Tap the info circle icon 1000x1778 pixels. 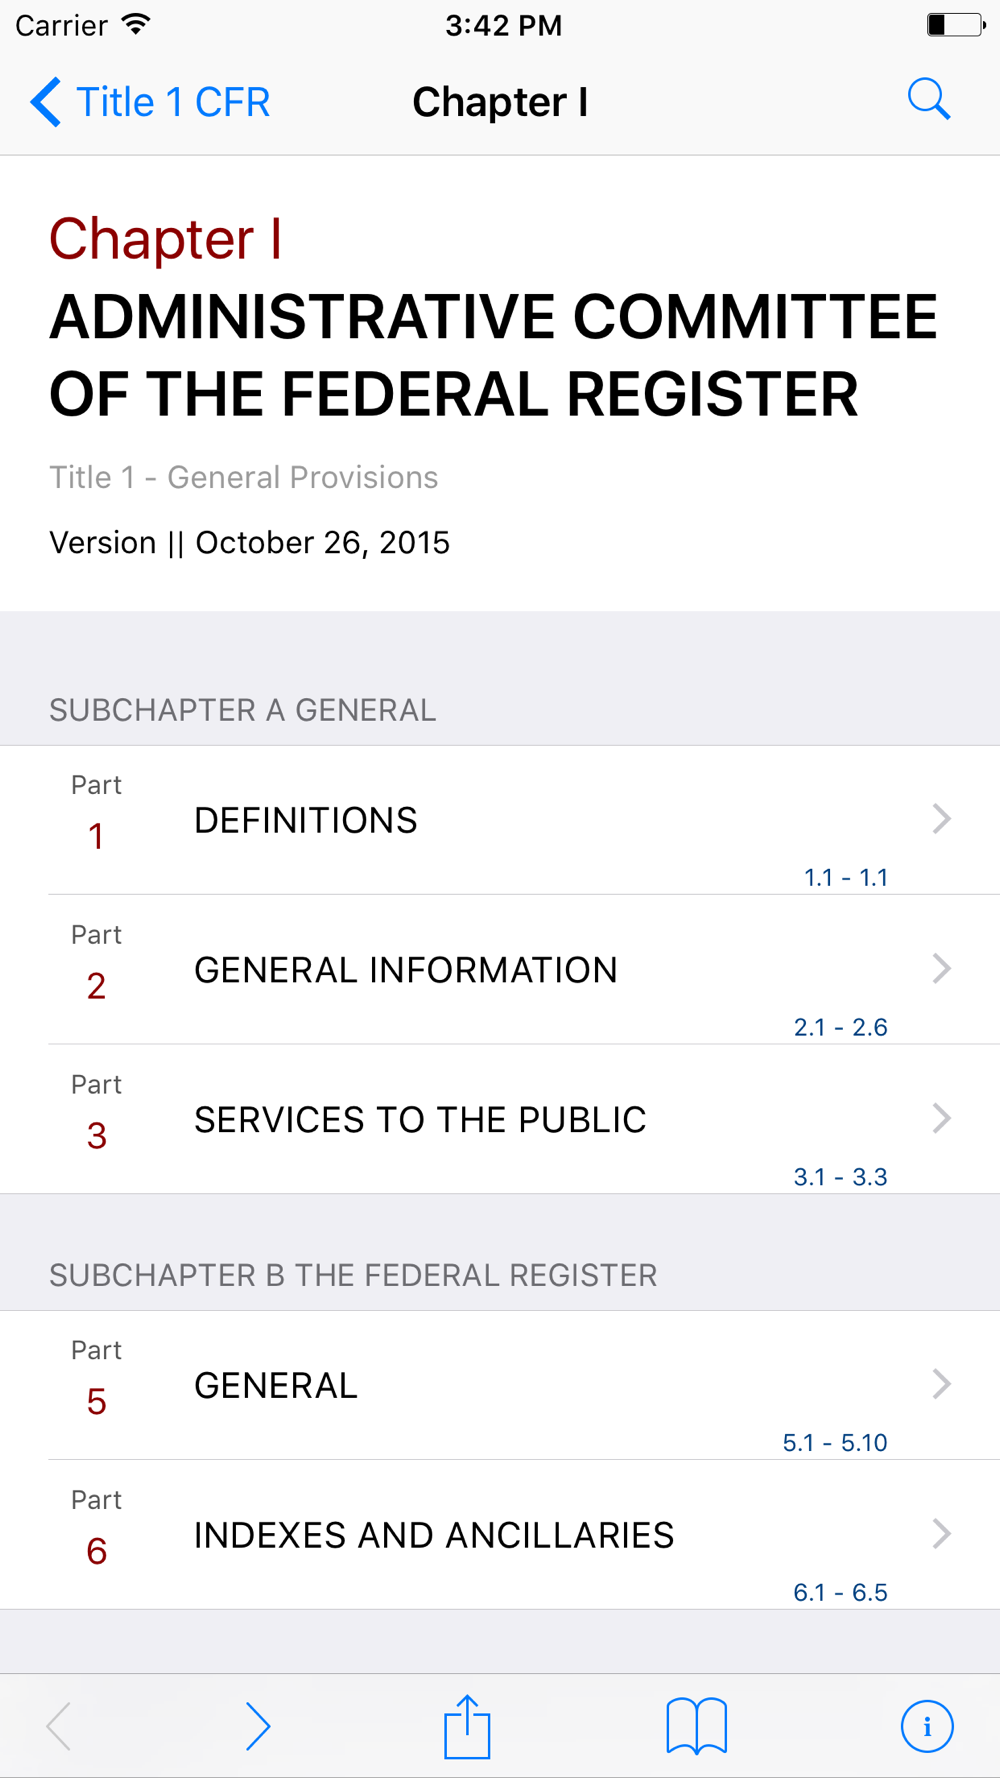927,1726
